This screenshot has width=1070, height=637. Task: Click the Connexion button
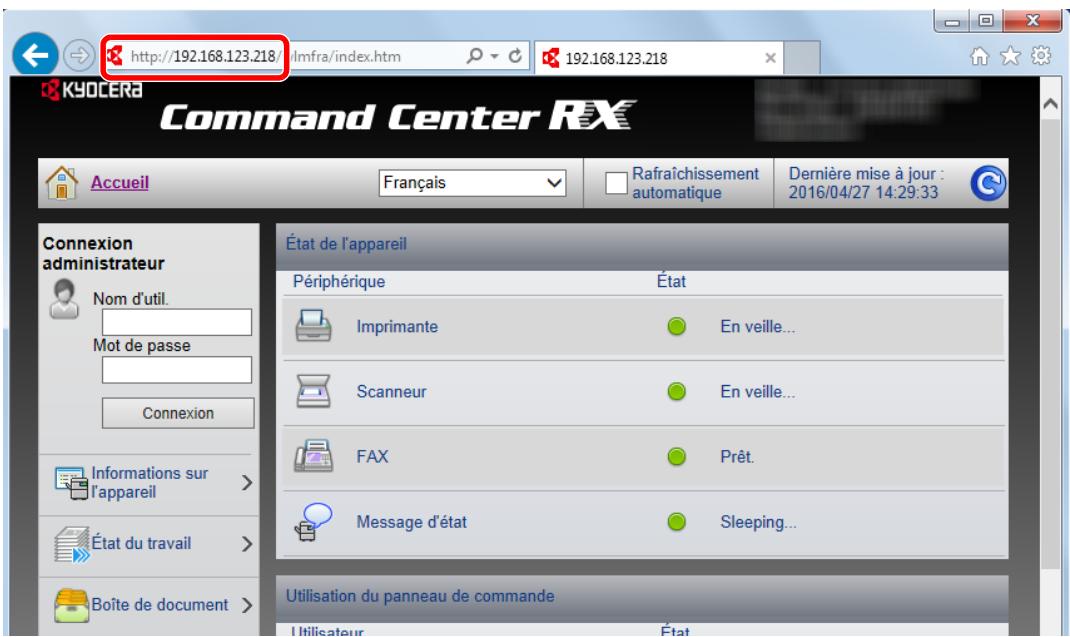pos(178,413)
